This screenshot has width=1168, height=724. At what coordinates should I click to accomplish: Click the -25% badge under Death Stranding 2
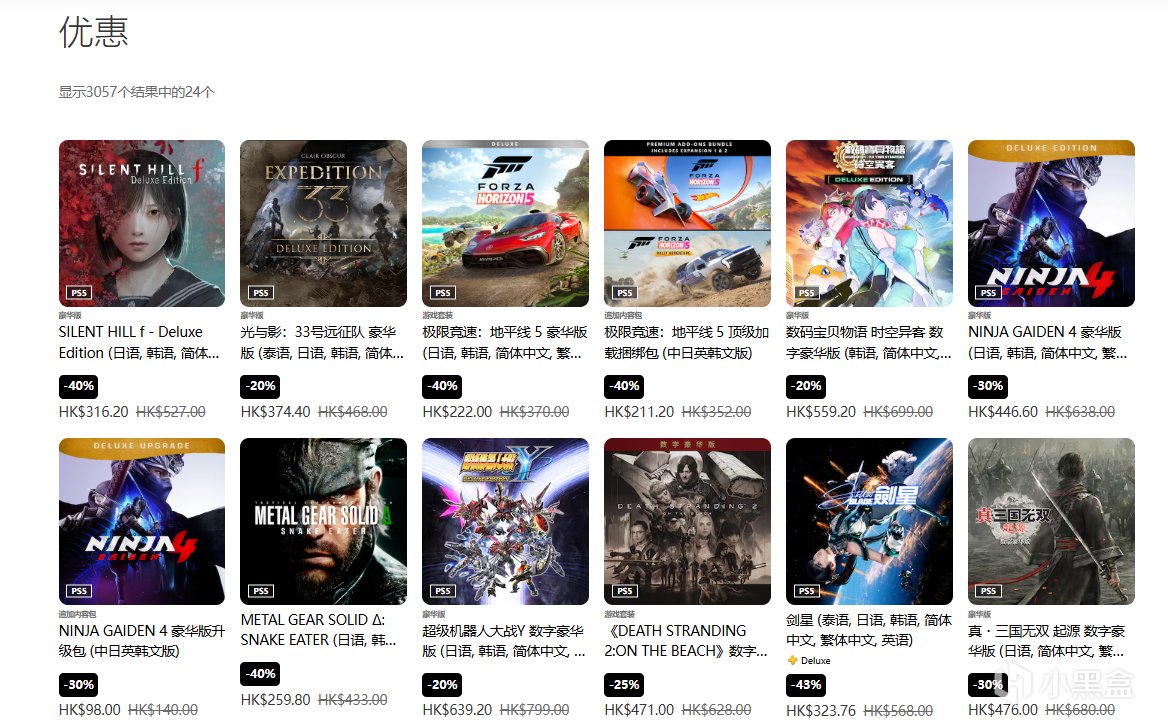(x=624, y=685)
